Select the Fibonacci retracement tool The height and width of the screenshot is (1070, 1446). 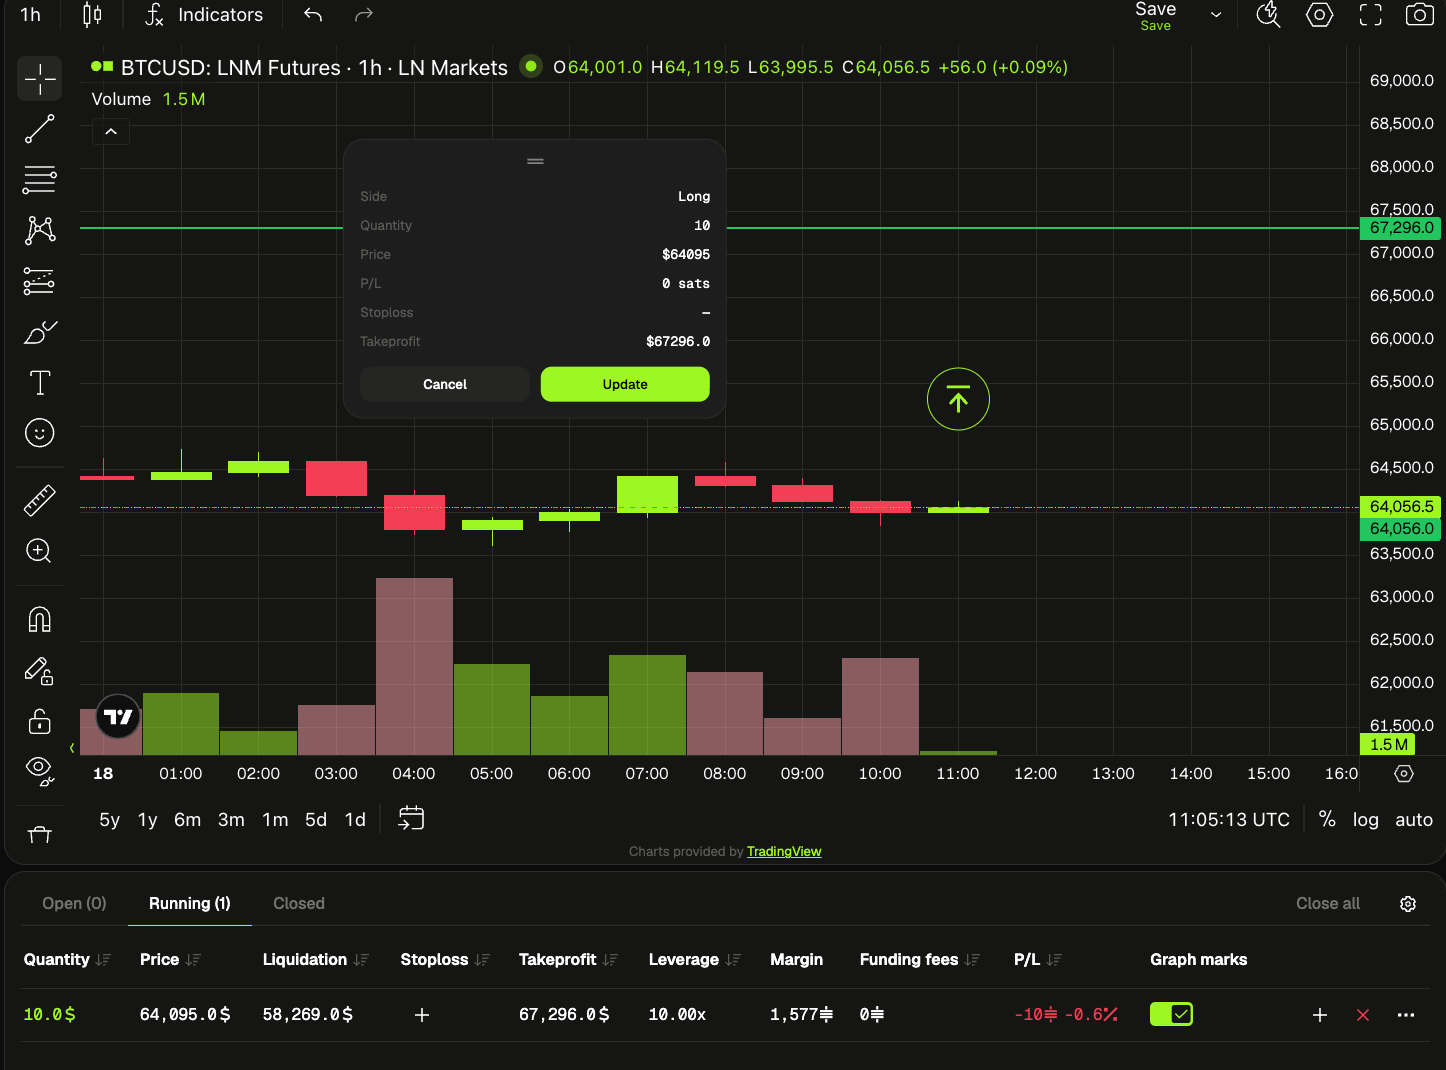tap(40, 180)
